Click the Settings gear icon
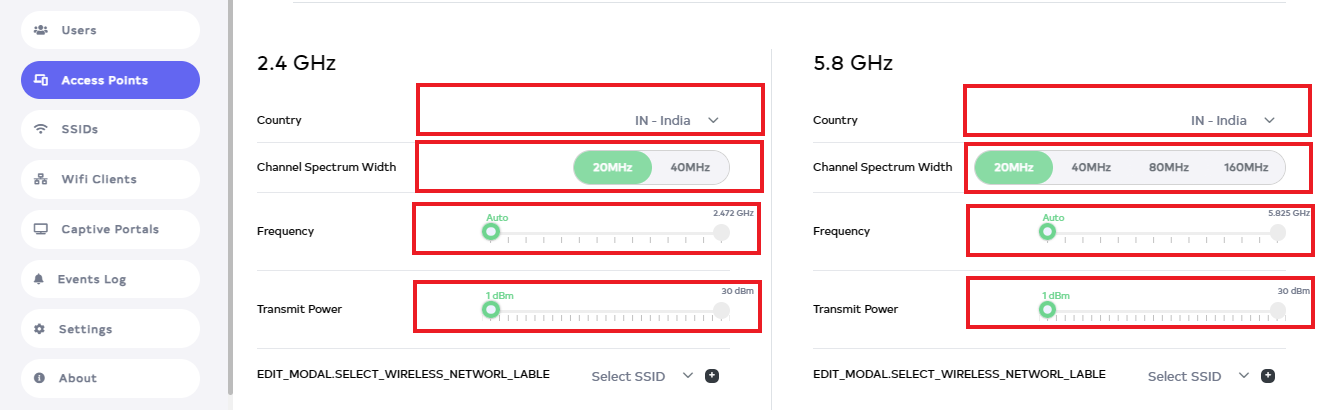Viewport: 1327px width, 410px height. click(39, 329)
